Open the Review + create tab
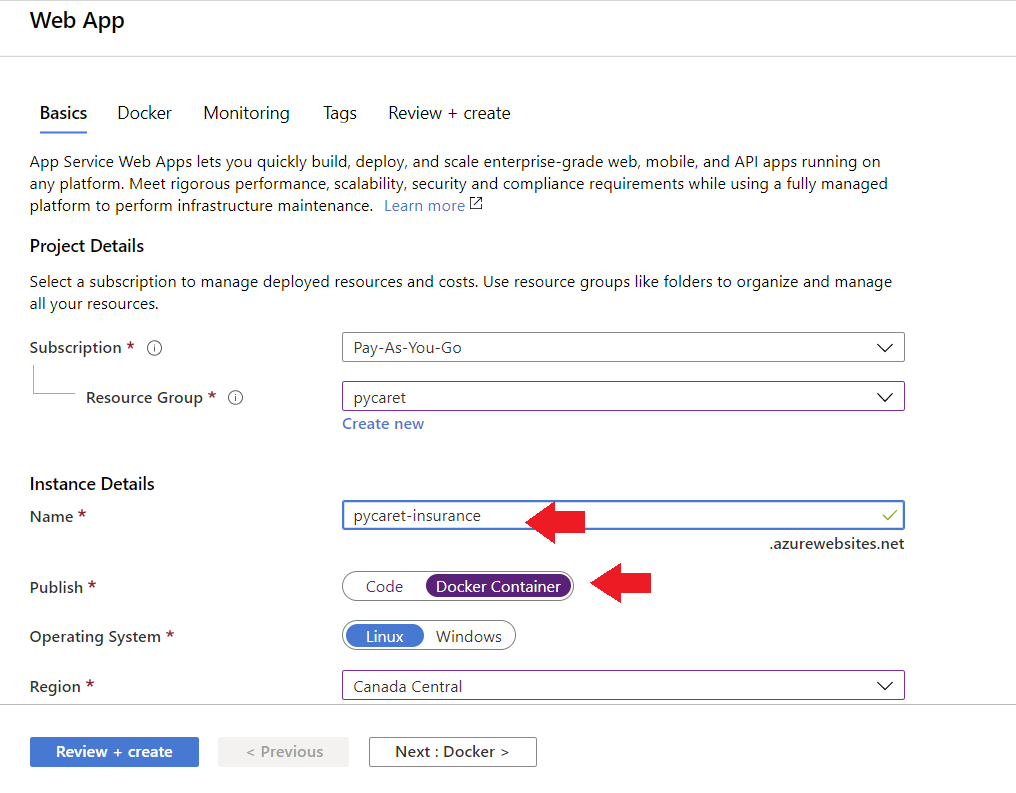 tap(449, 113)
